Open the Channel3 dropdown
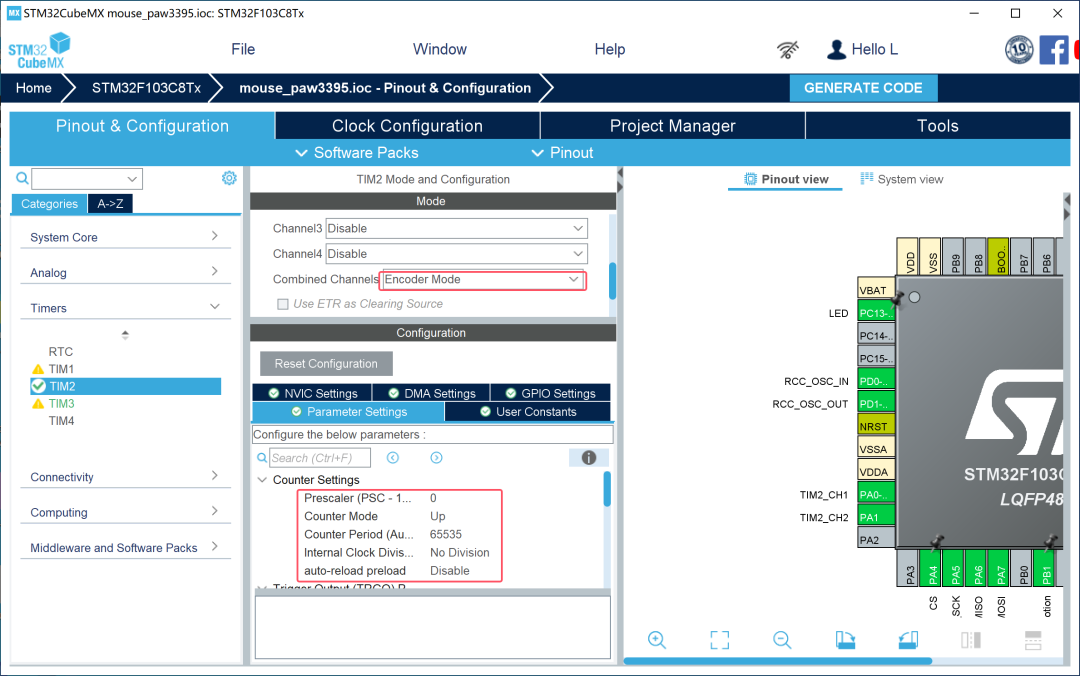 click(x=456, y=228)
